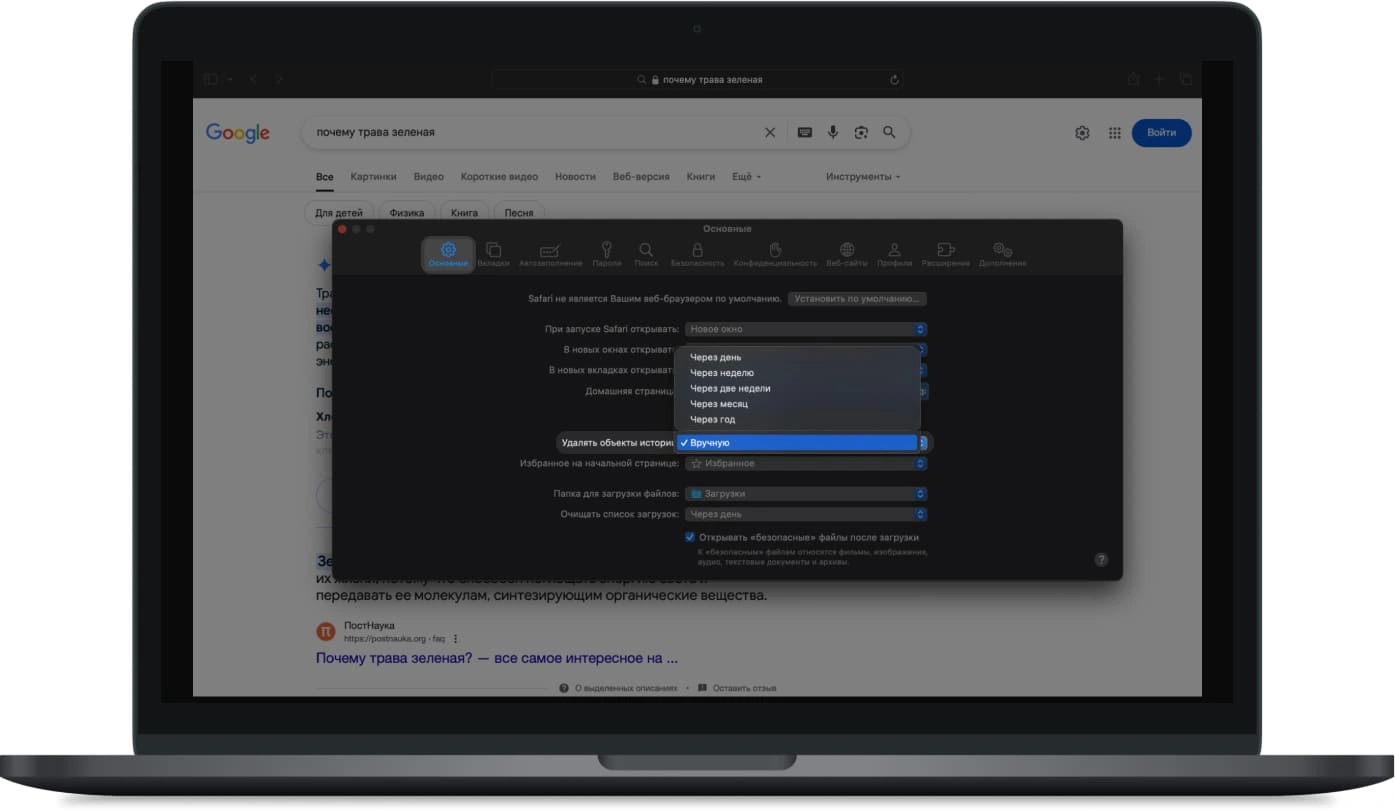Click the Safari share icon

[x=1133, y=79]
